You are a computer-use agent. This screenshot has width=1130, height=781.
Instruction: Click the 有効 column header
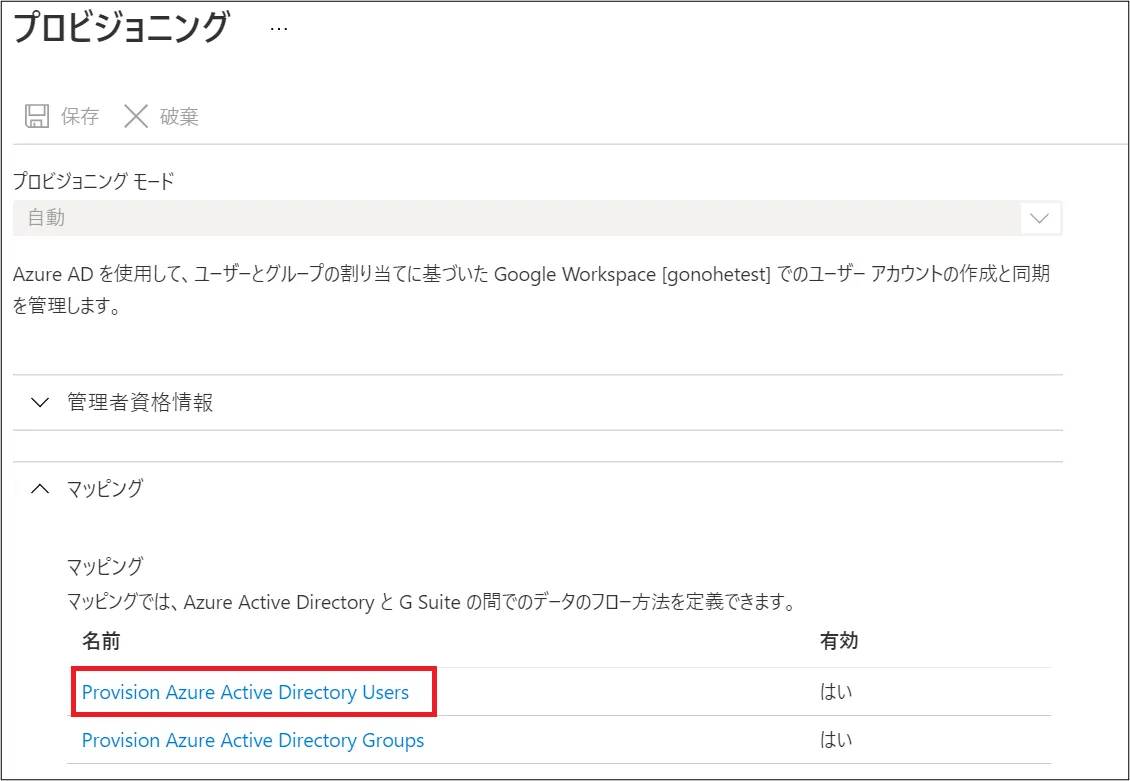pos(838,642)
